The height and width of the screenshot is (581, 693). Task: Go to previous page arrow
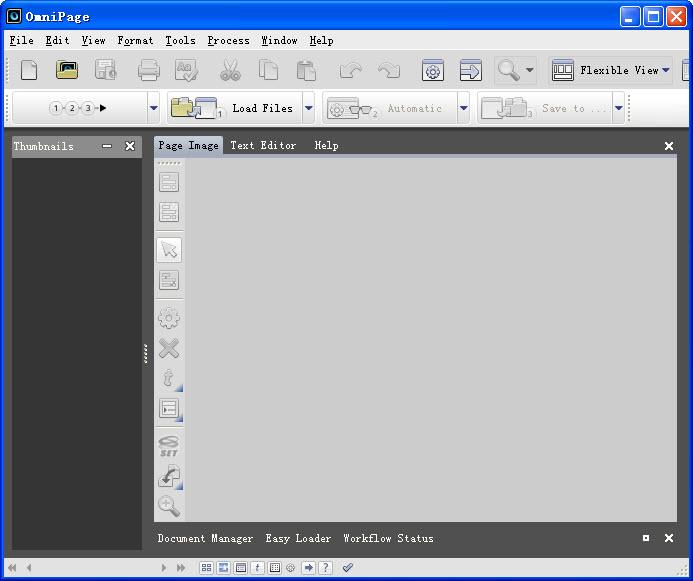click(x=29, y=568)
